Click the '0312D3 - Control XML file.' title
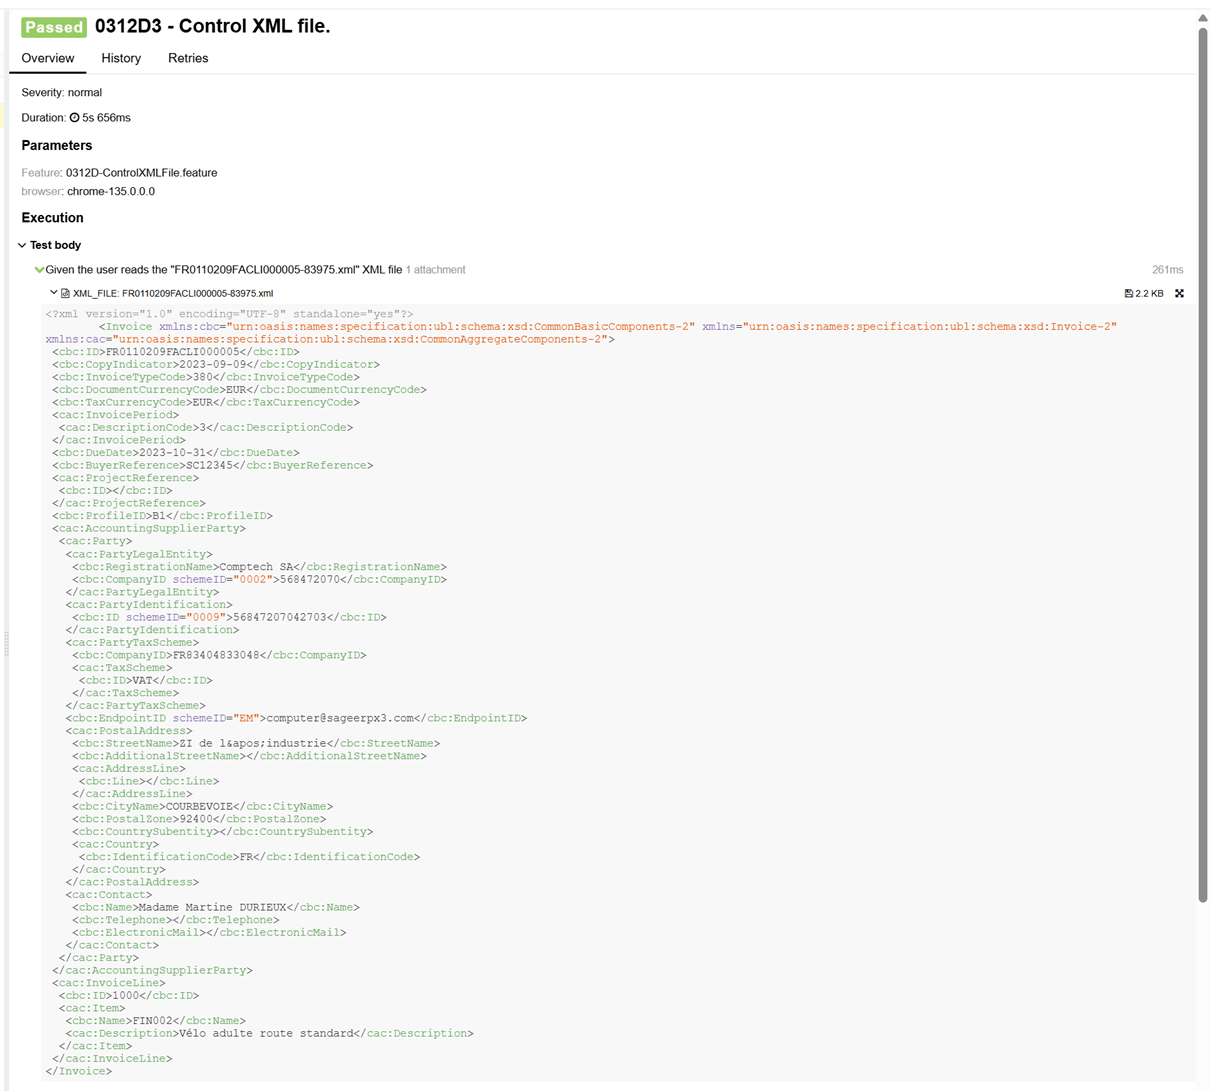This screenshot has width=1210, height=1091. point(212,27)
